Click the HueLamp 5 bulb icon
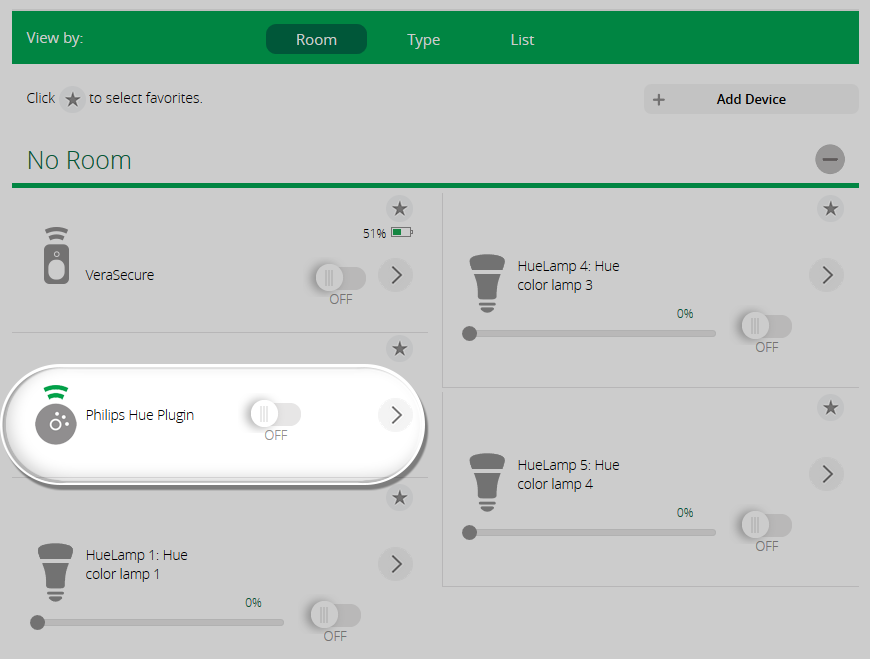 (x=487, y=483)
